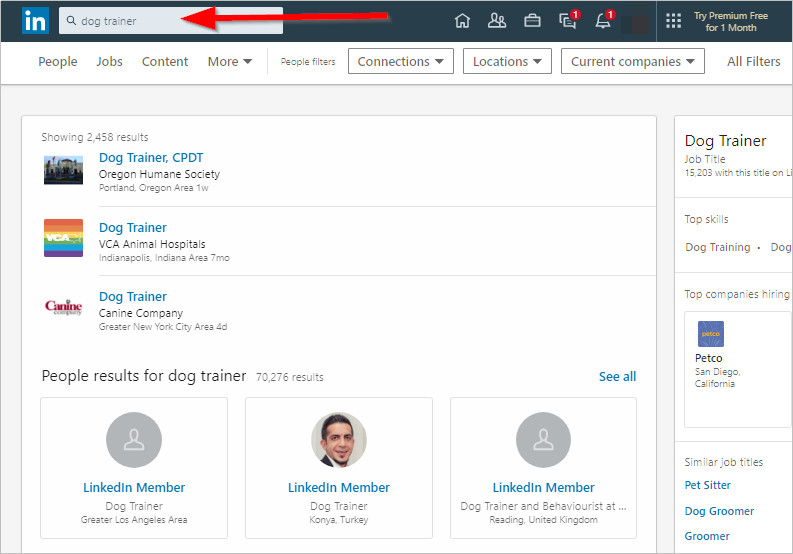
Task: Open the Current companies filter dropdown
Action: (633, 61)
